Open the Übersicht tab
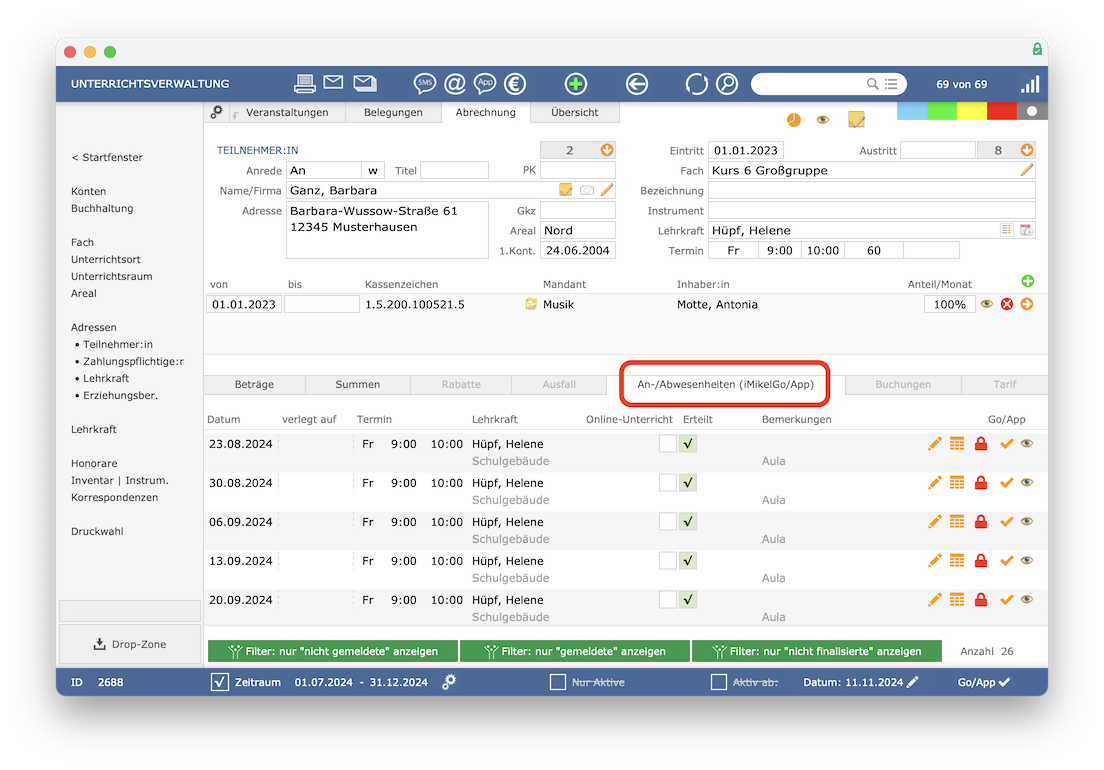This screenshot has width=1104, height=770. point(575,112)
